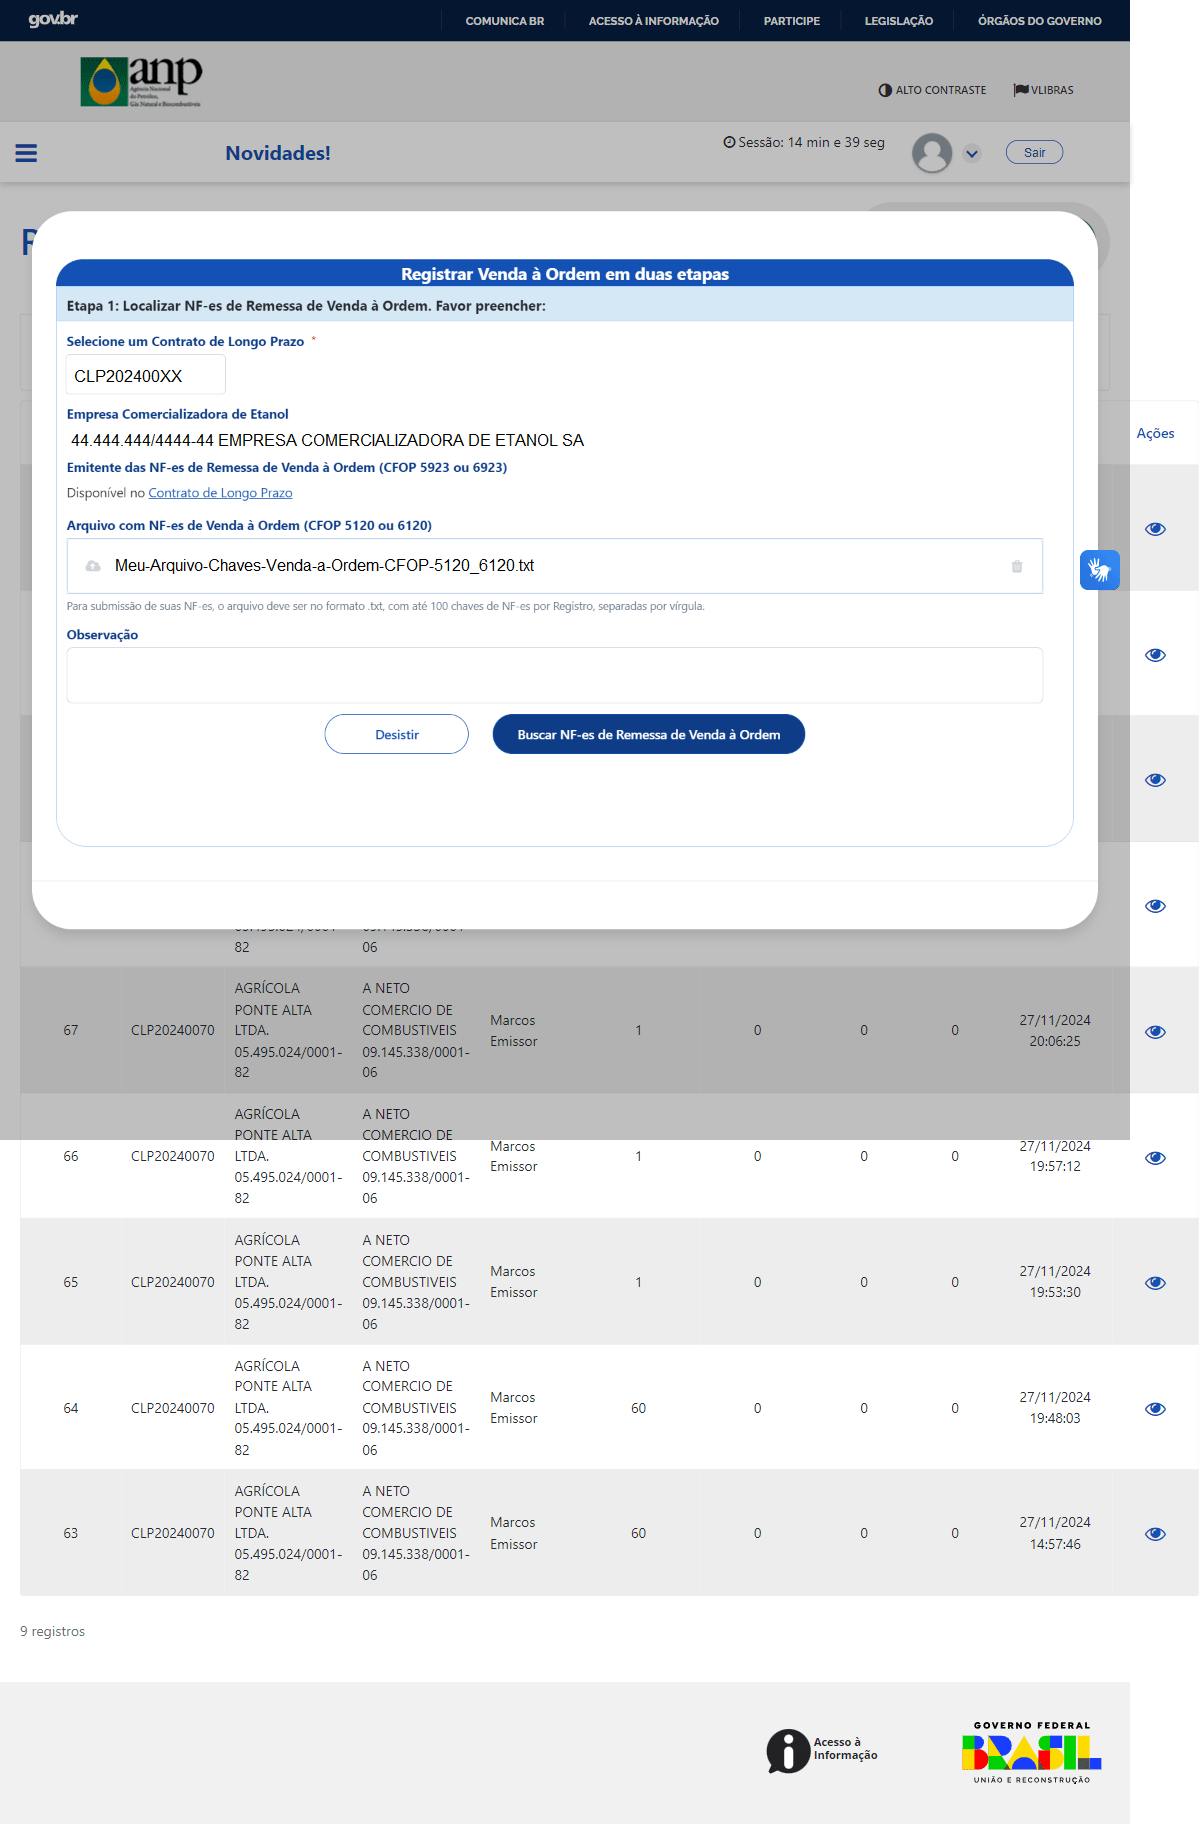The image size is (1199, 1824).
Task: View record 65 with the eye icon
Action: (x=1155, y=1282)
